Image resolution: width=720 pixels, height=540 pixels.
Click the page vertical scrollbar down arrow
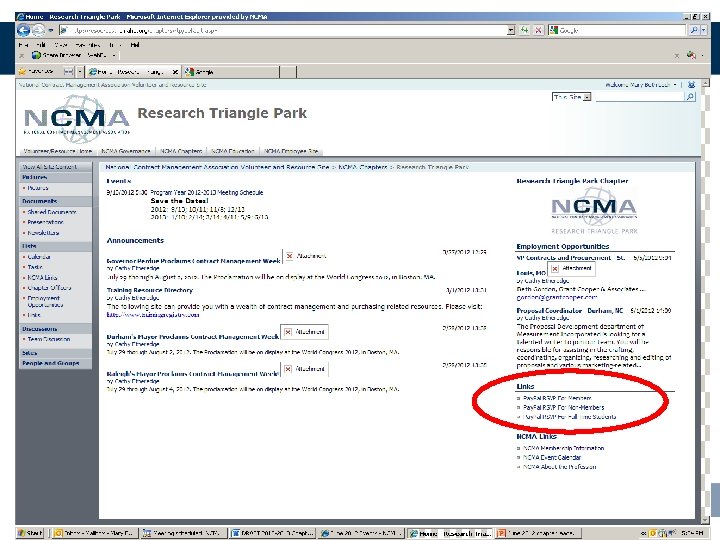click(706, 520)
